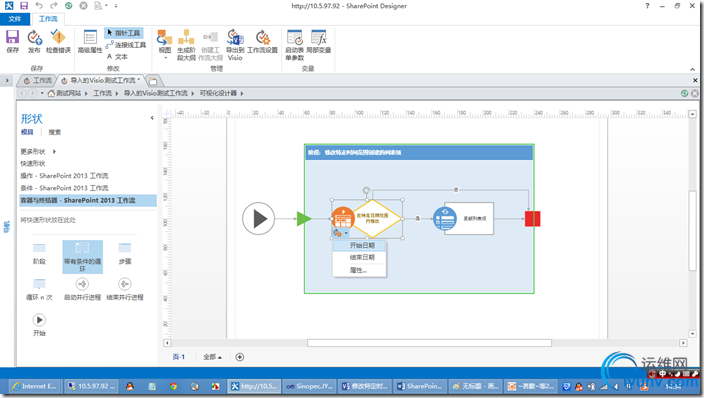Click the Help question mark icon
Viewport: 704px width, 398px height.
click(x=647, y=6)
